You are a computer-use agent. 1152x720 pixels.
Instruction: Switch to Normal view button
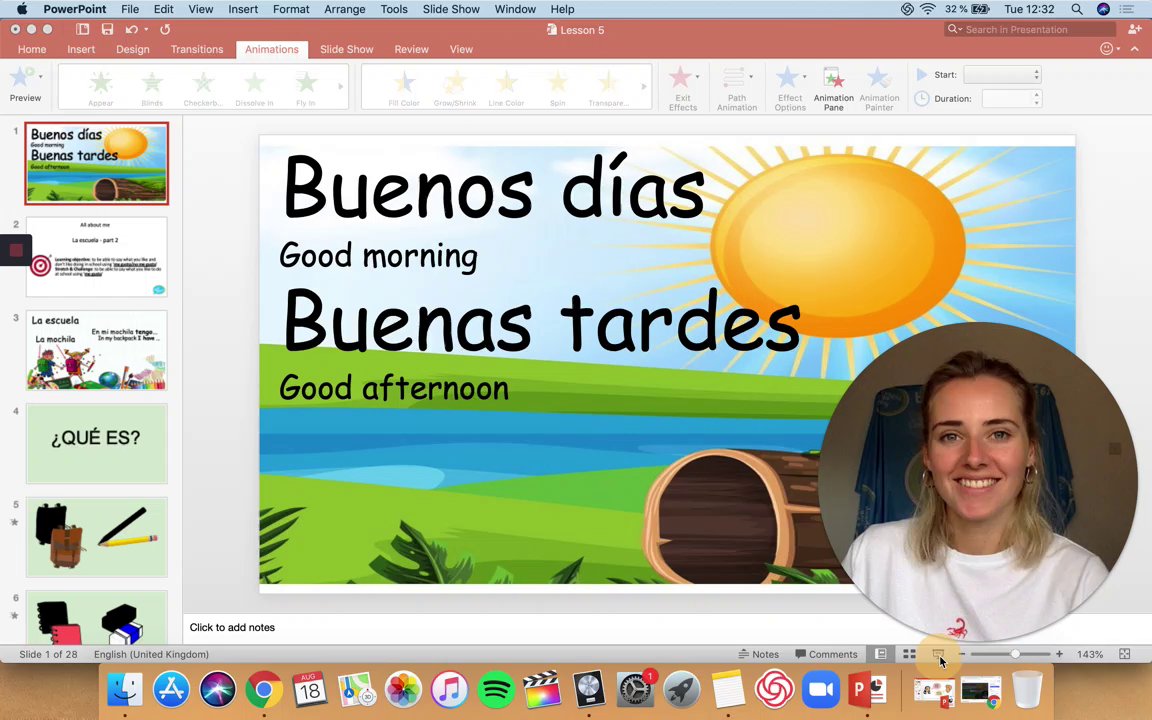pyautogui.click(x=880, y=654)
